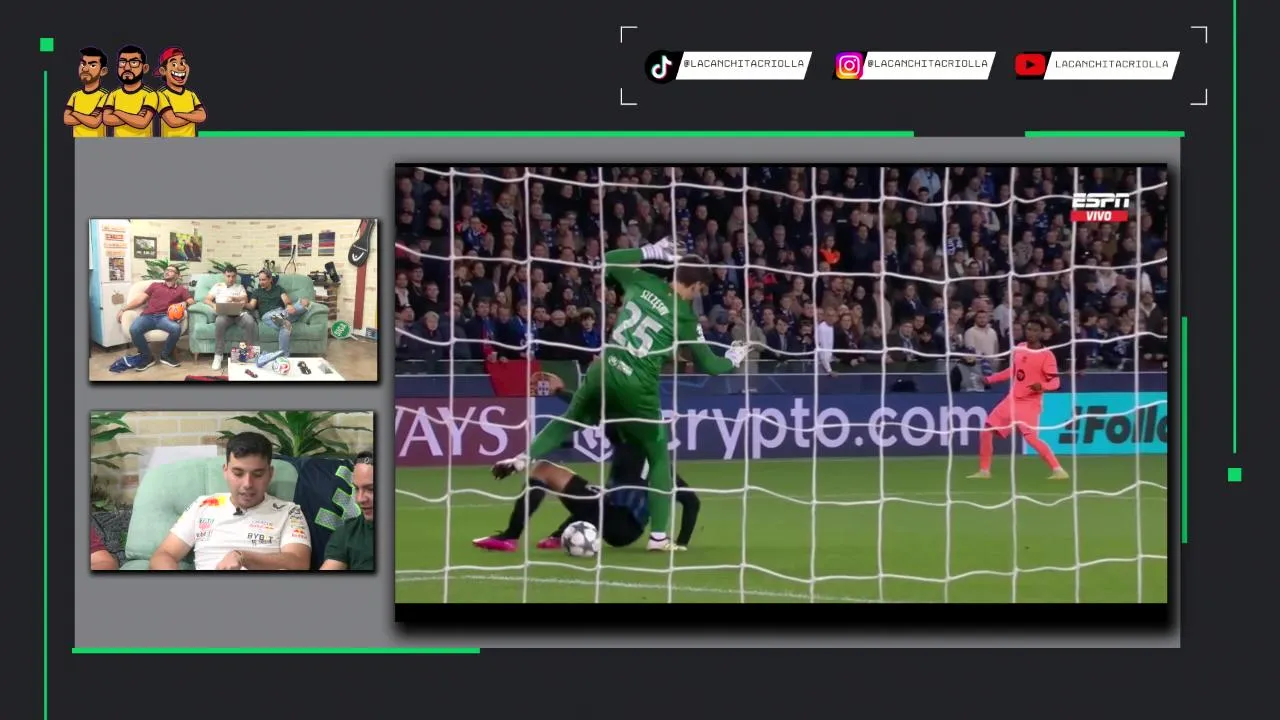Click the main football match video
The image size is (1280, 720).
click(x=781, y=384)
